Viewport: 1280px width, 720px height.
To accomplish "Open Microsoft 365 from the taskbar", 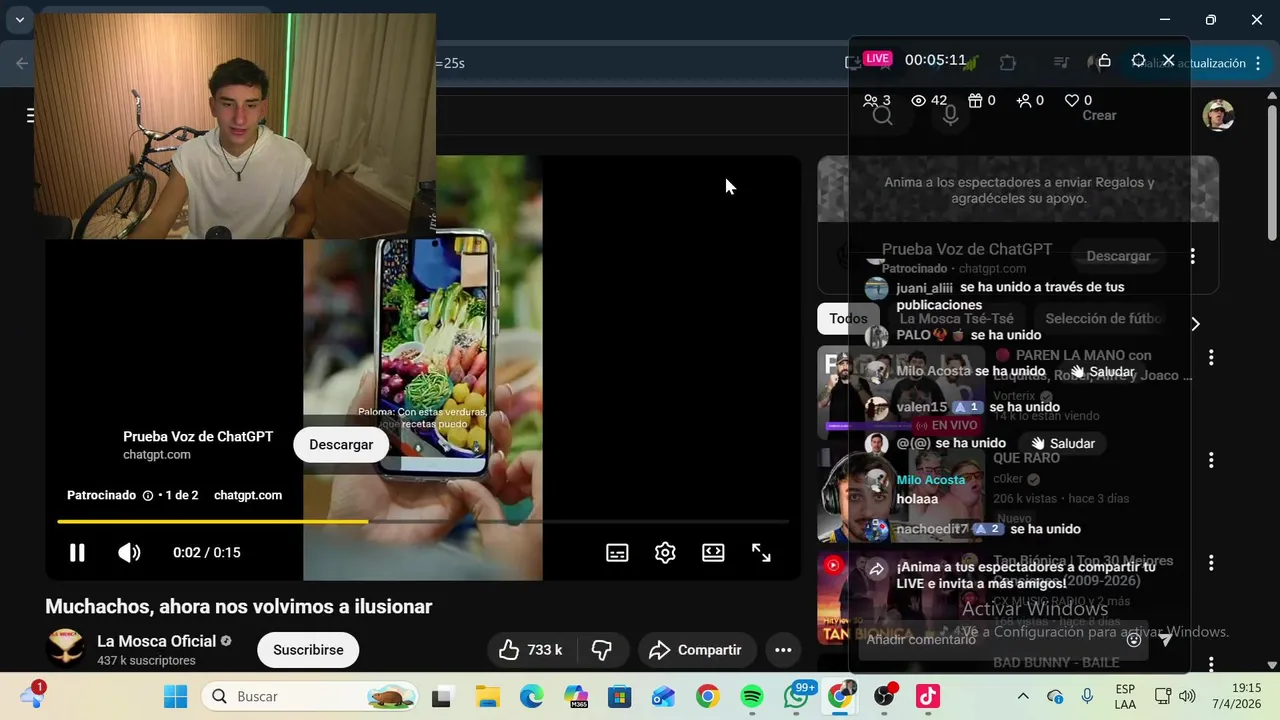I will 575,696.
